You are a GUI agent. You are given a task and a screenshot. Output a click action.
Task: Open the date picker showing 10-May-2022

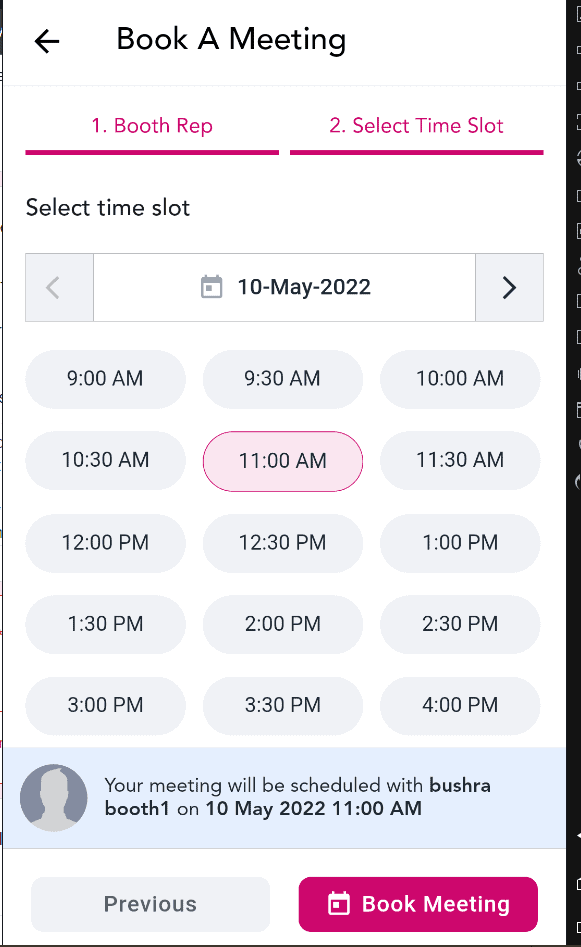(284, 287)
